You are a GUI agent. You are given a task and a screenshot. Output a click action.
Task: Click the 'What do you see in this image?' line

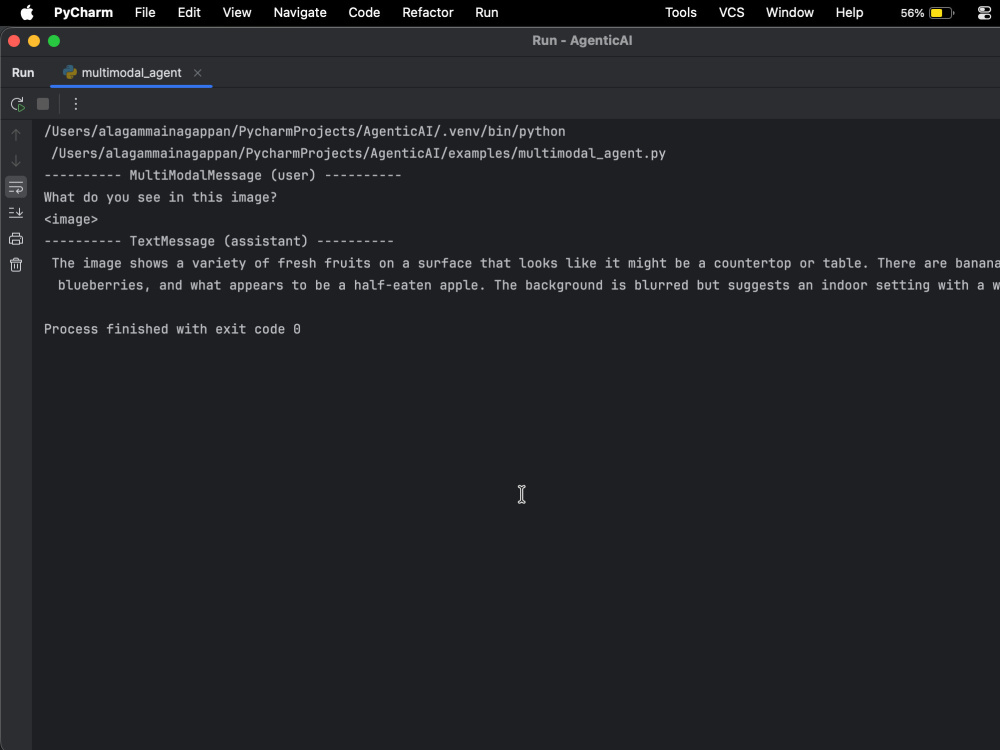point(161,197)
